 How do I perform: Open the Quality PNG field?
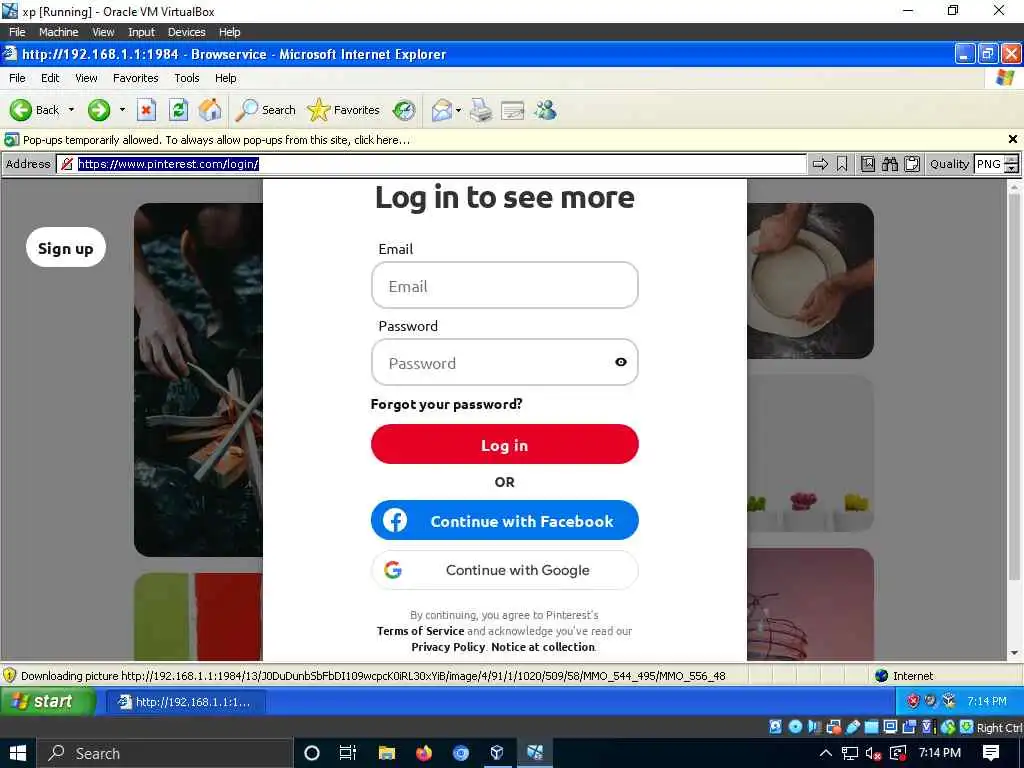tap(989, 164)
